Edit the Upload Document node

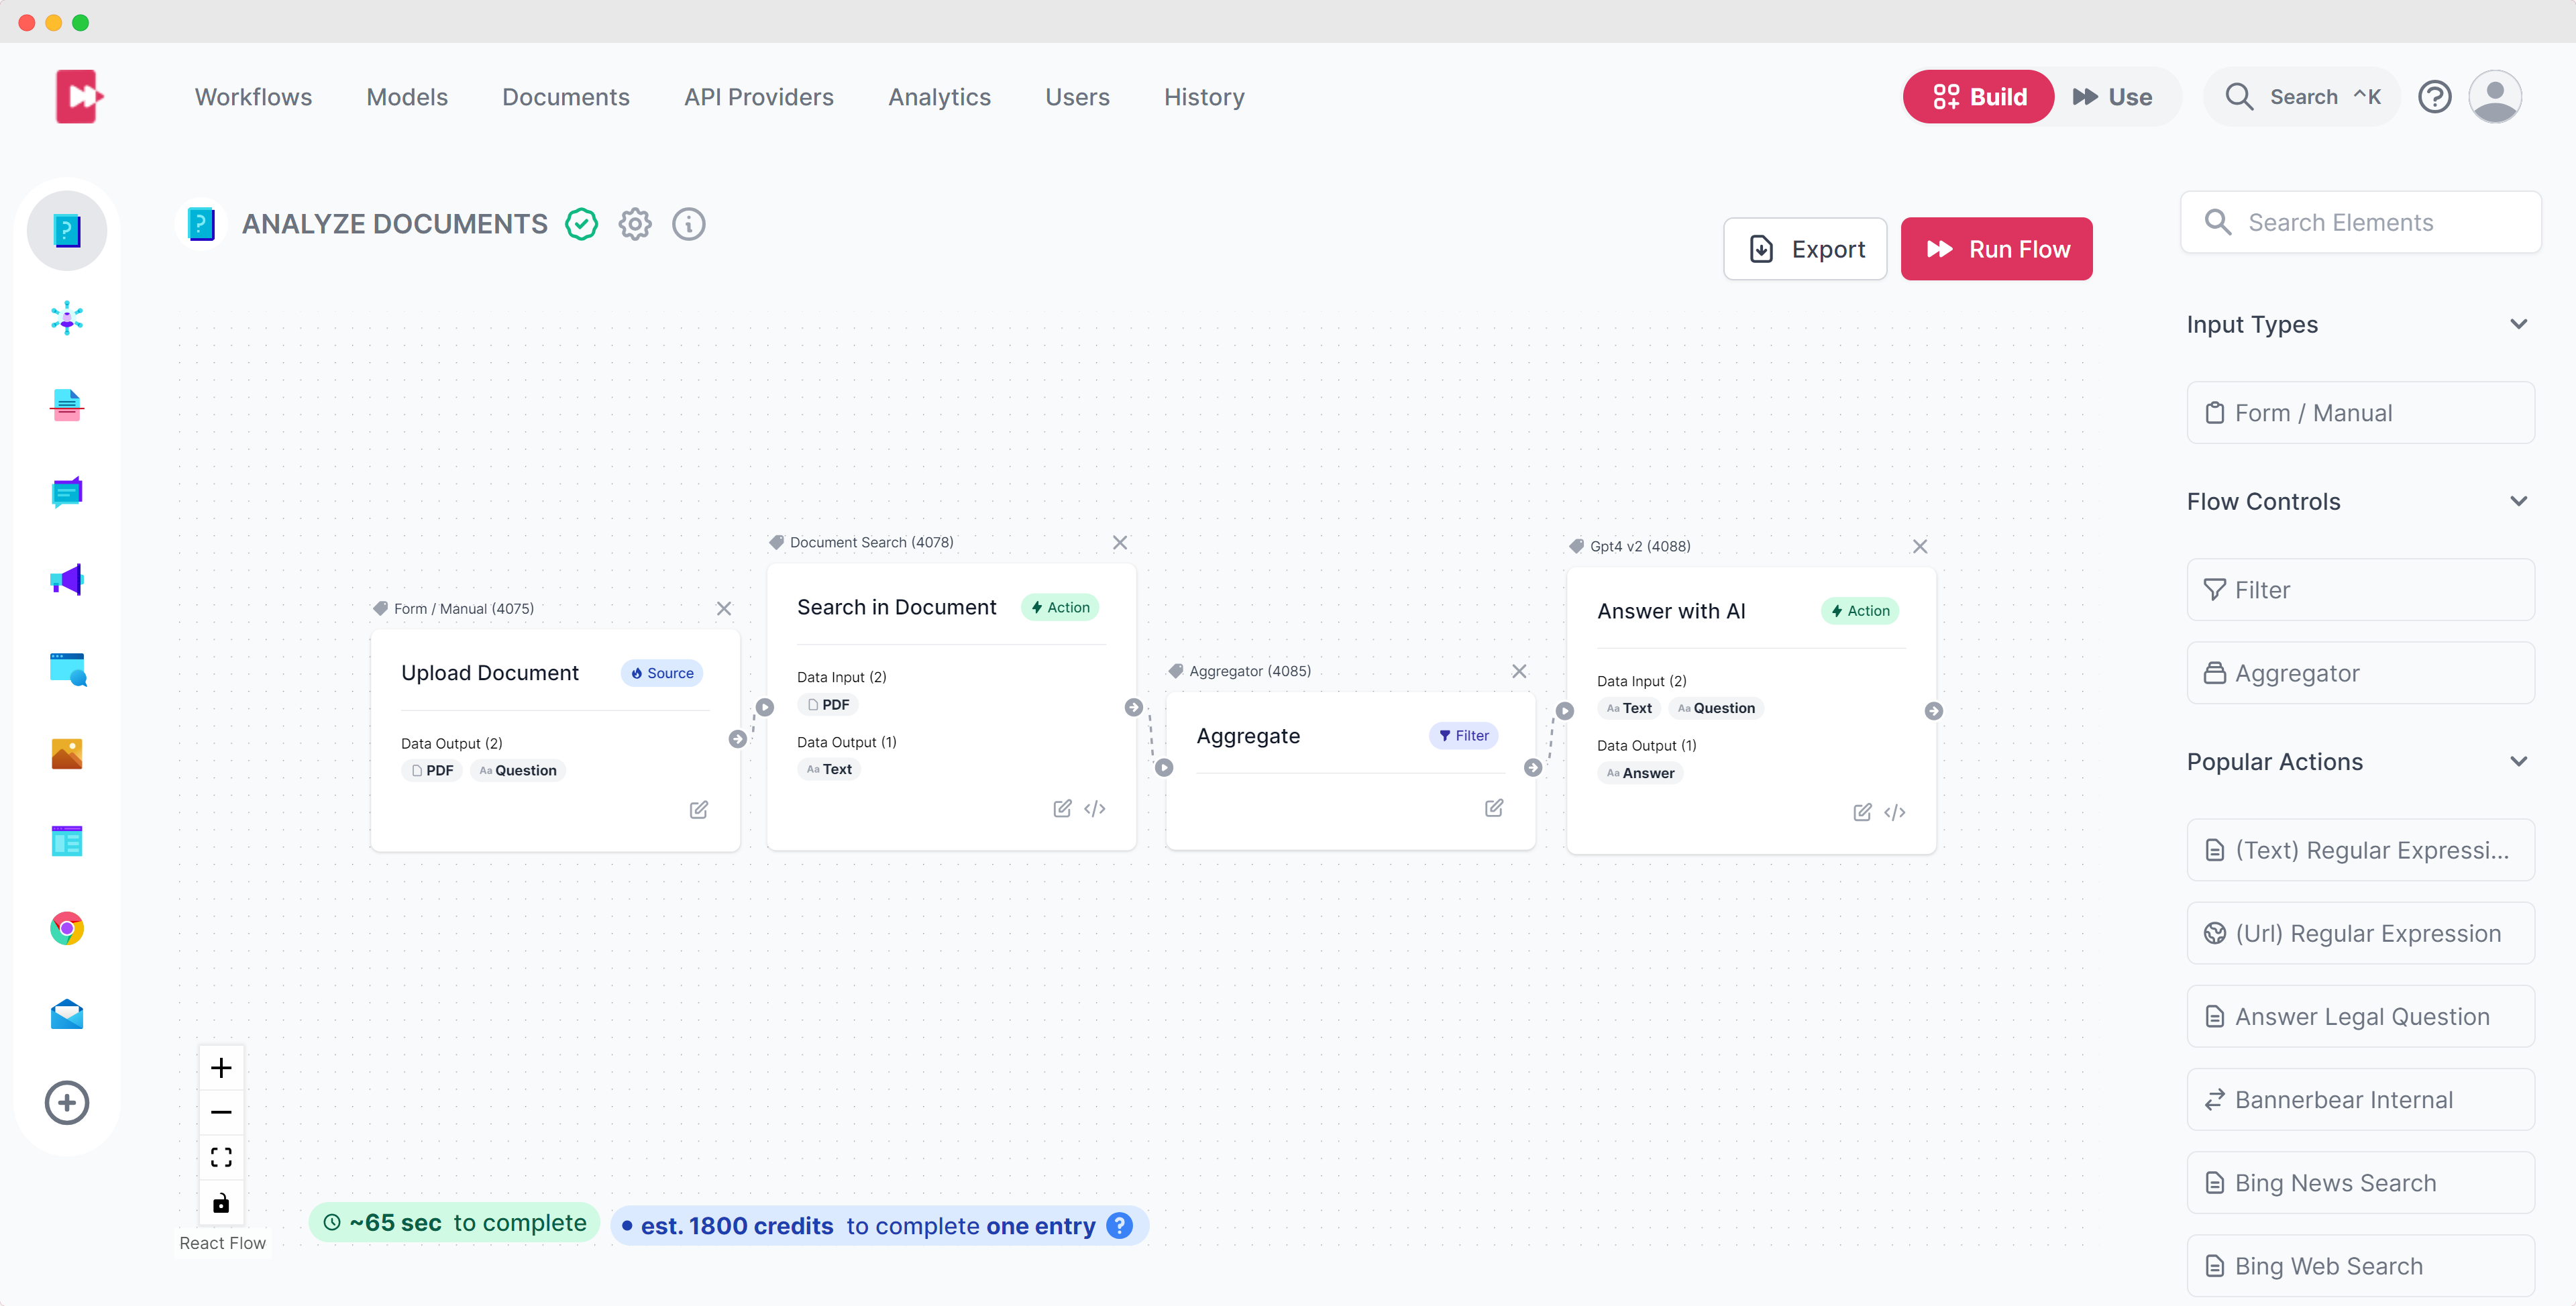(x=698, y=809)
